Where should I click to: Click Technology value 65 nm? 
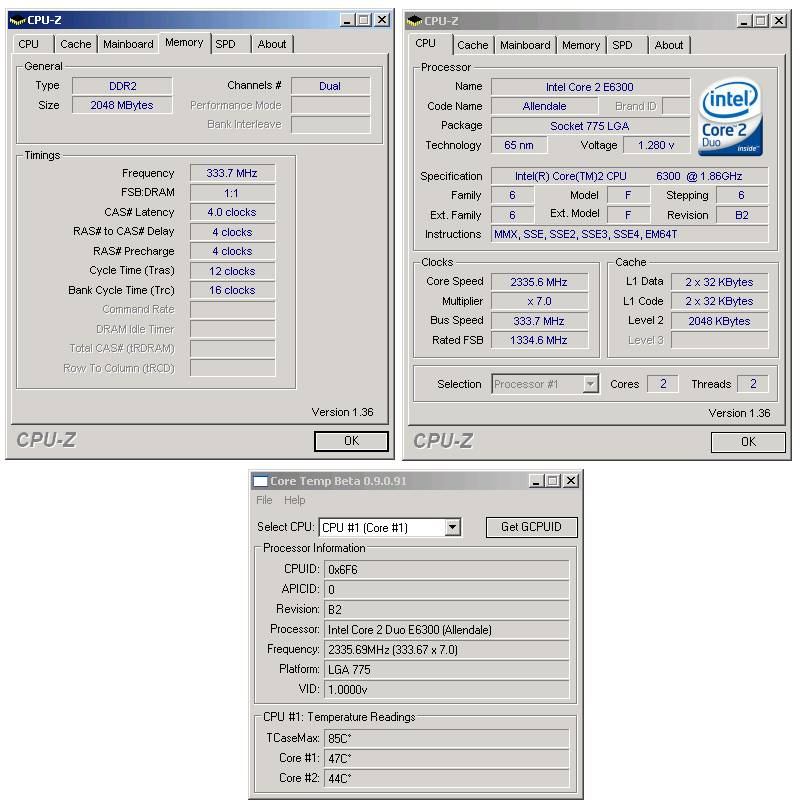pyautogui.click(x=519, y=145)
